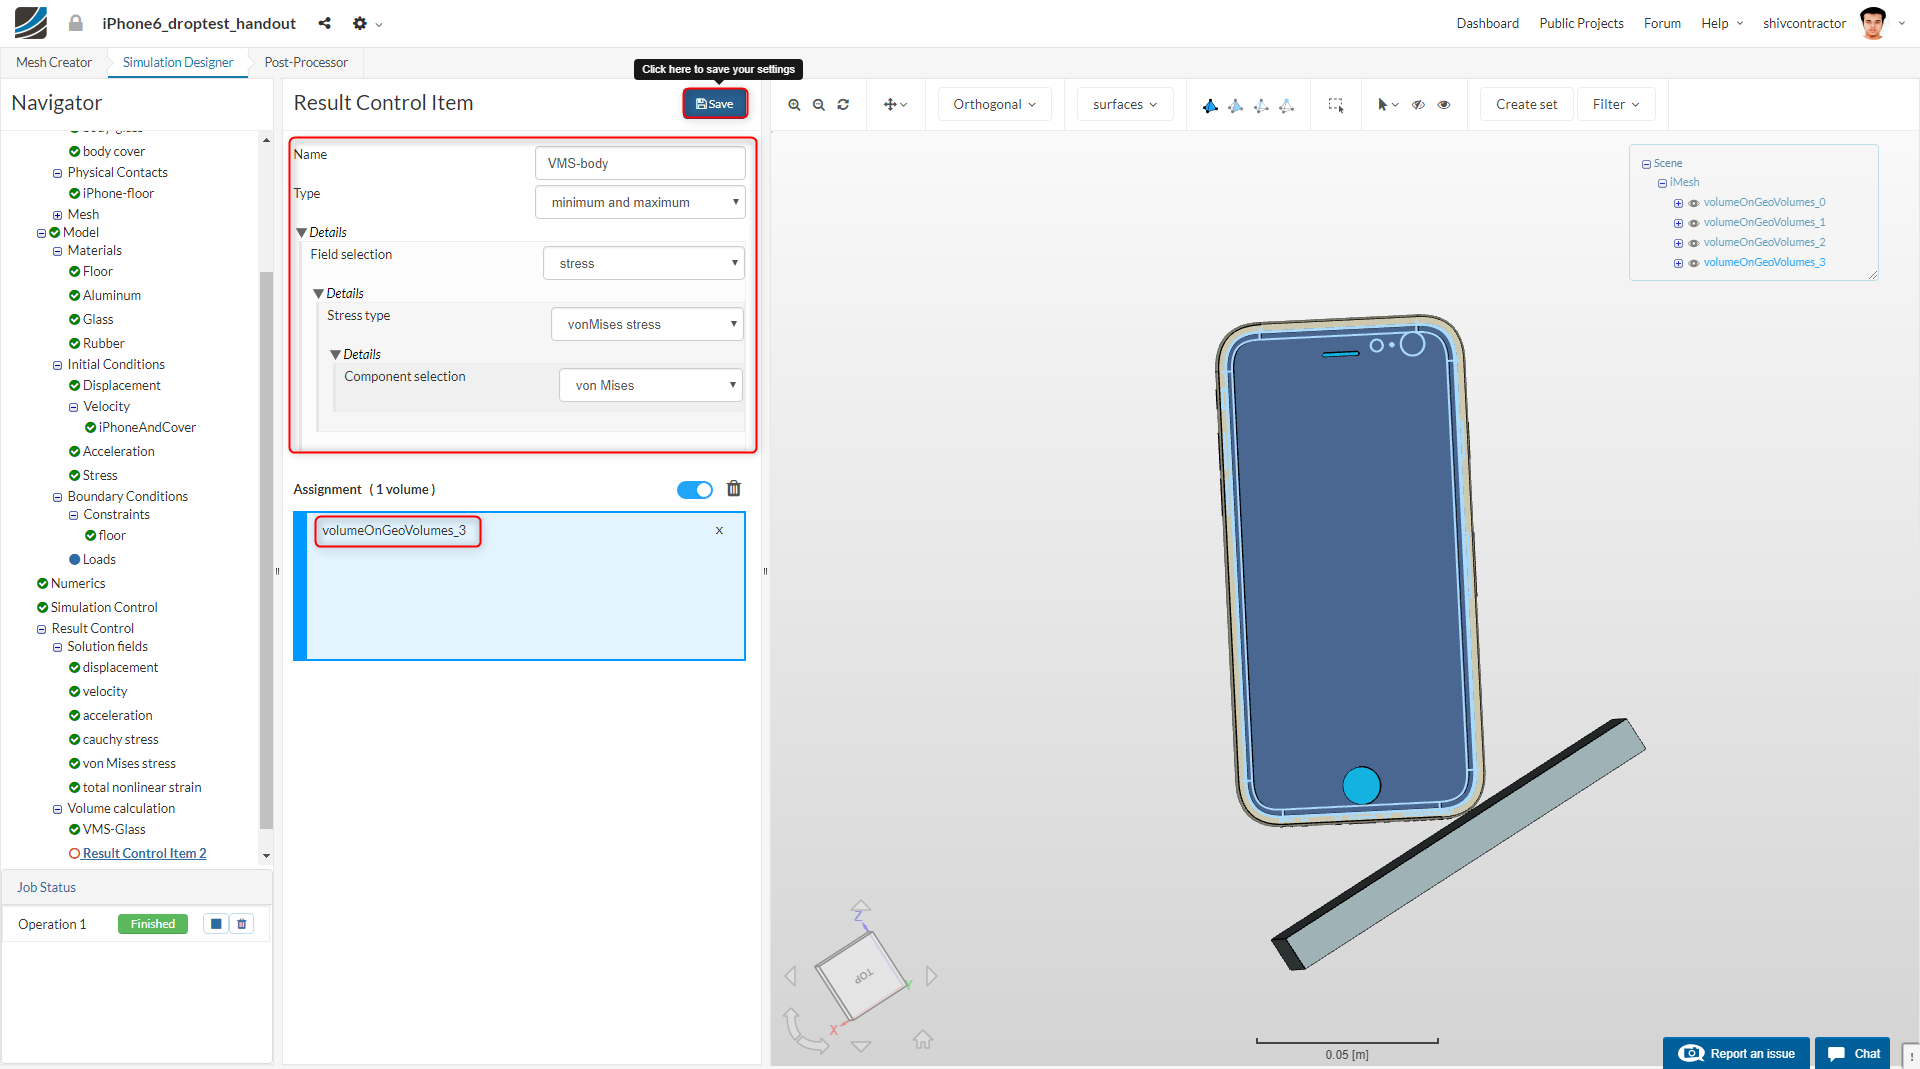The height and width of the screenshot is (1069, 1920).
Task: Select the solid surface render mode icon
Action: coord(1210,105)
